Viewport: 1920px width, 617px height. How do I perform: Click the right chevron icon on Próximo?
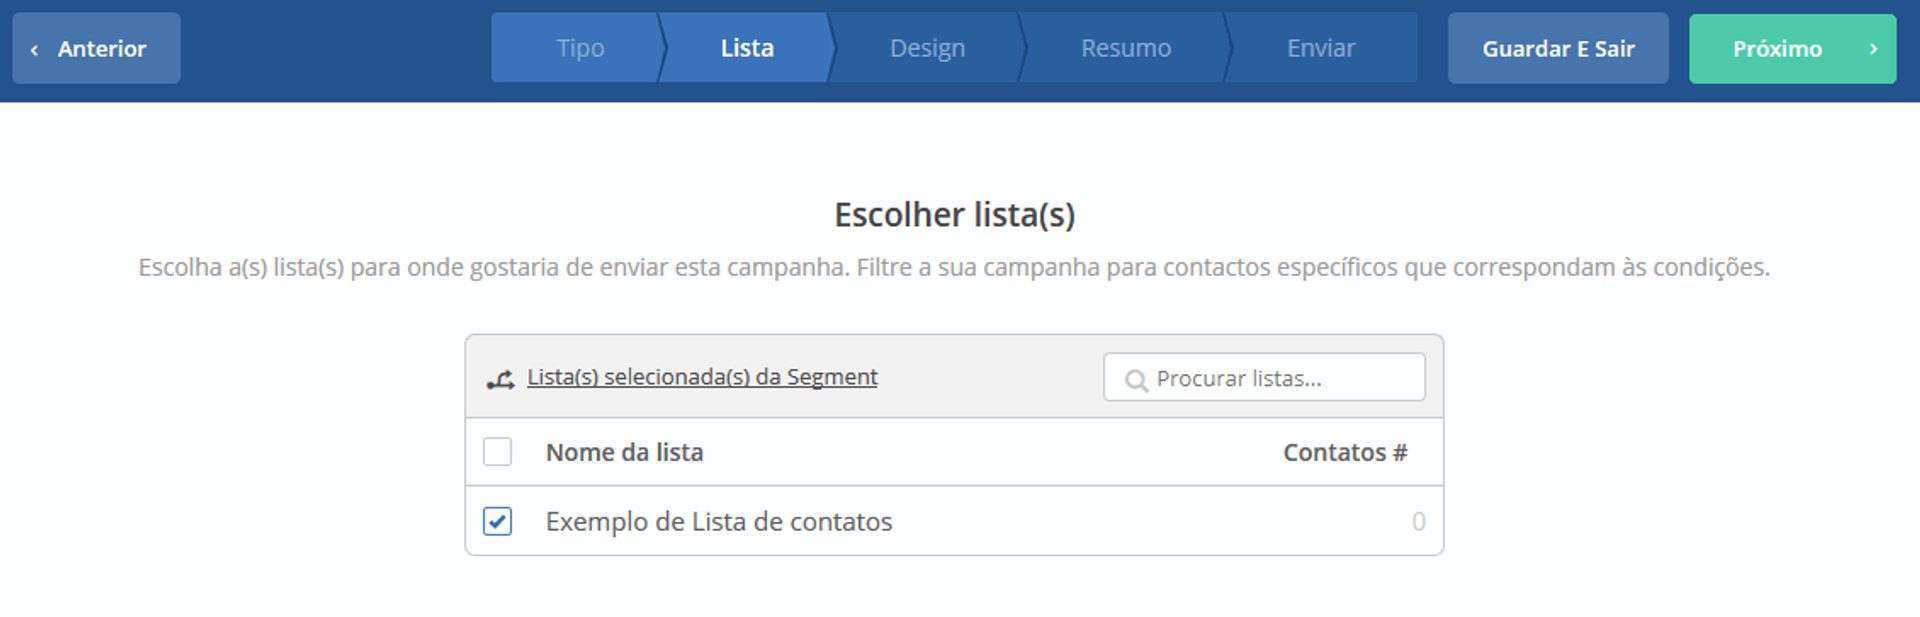pos(1873,49)
